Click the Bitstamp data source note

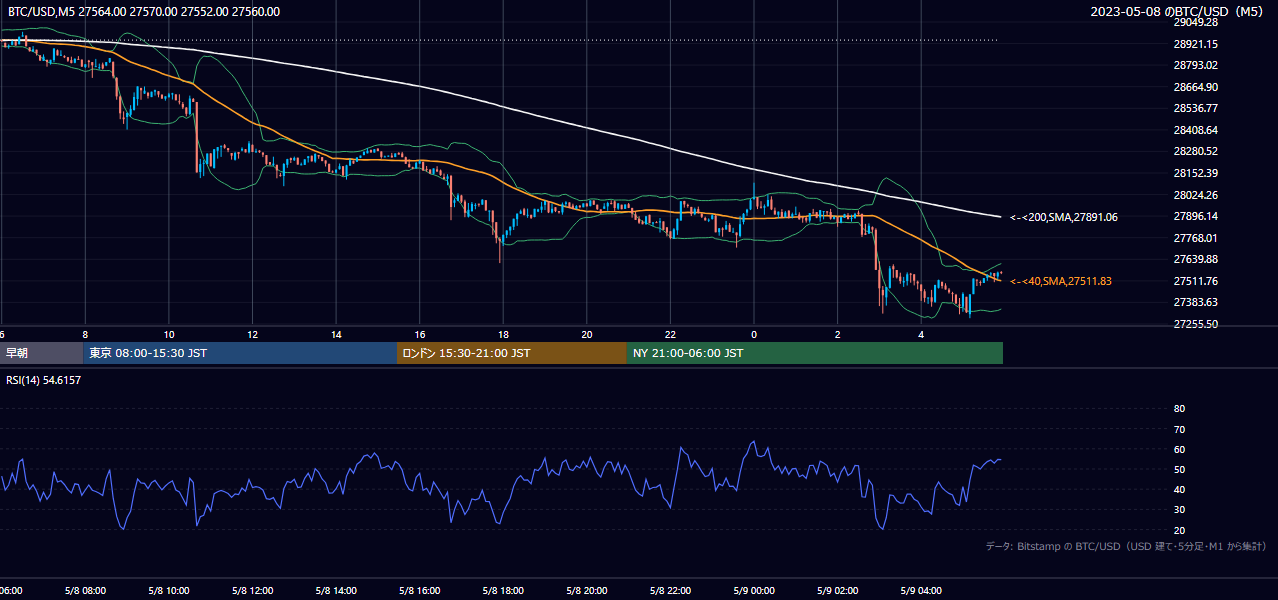click(1126, 547)
